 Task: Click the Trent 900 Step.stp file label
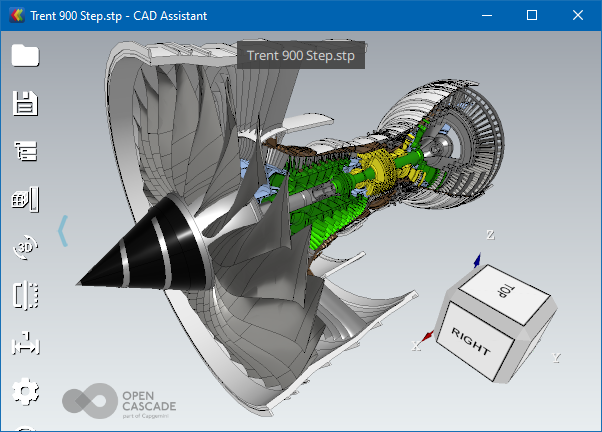[x=301, y=56]
